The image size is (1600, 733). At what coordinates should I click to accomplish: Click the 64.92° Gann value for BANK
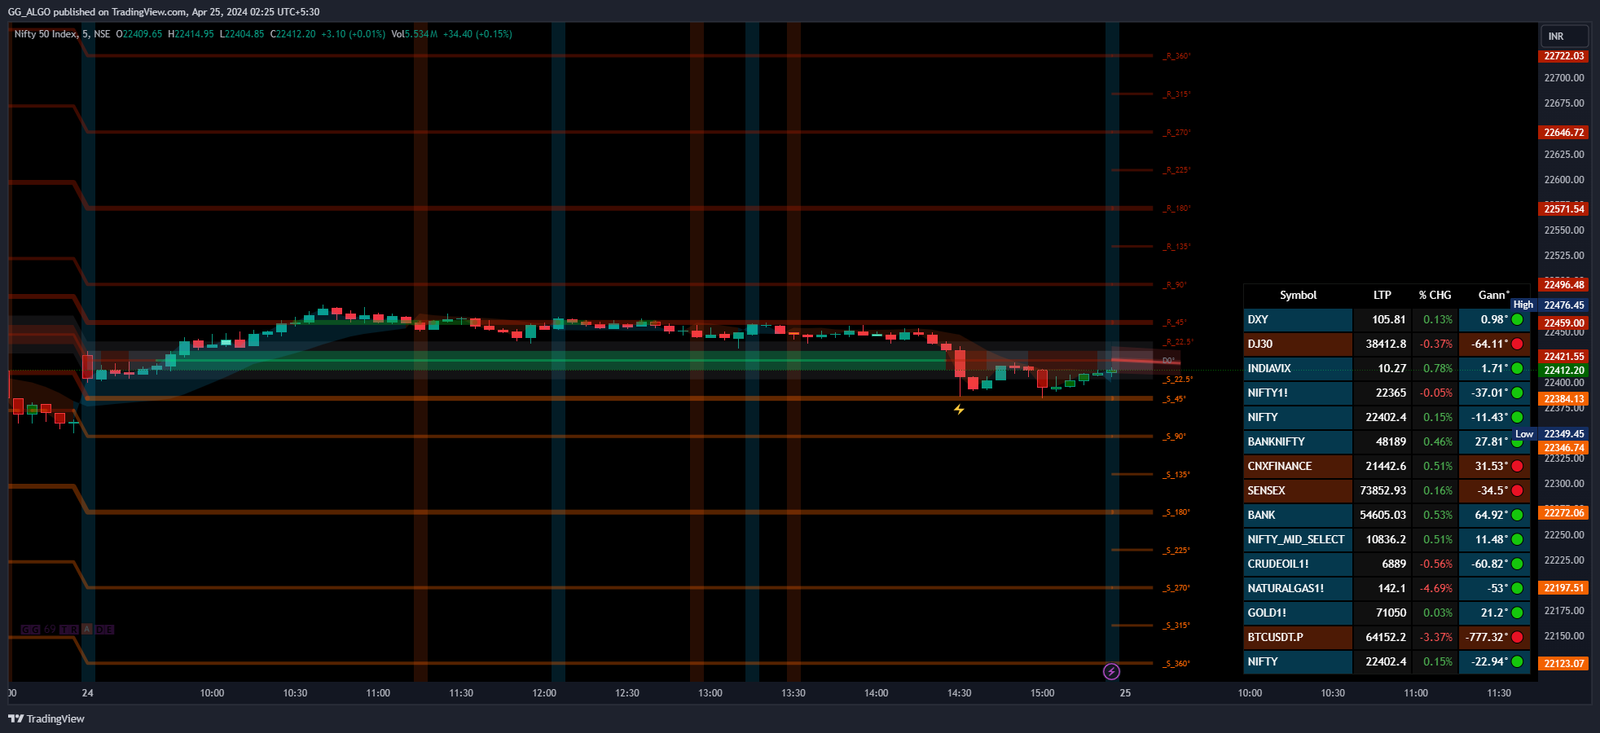point(1491,515)
